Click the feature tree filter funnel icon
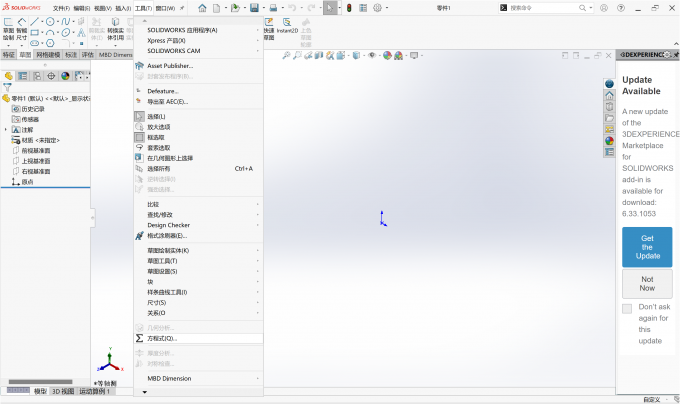 [7, 88]
